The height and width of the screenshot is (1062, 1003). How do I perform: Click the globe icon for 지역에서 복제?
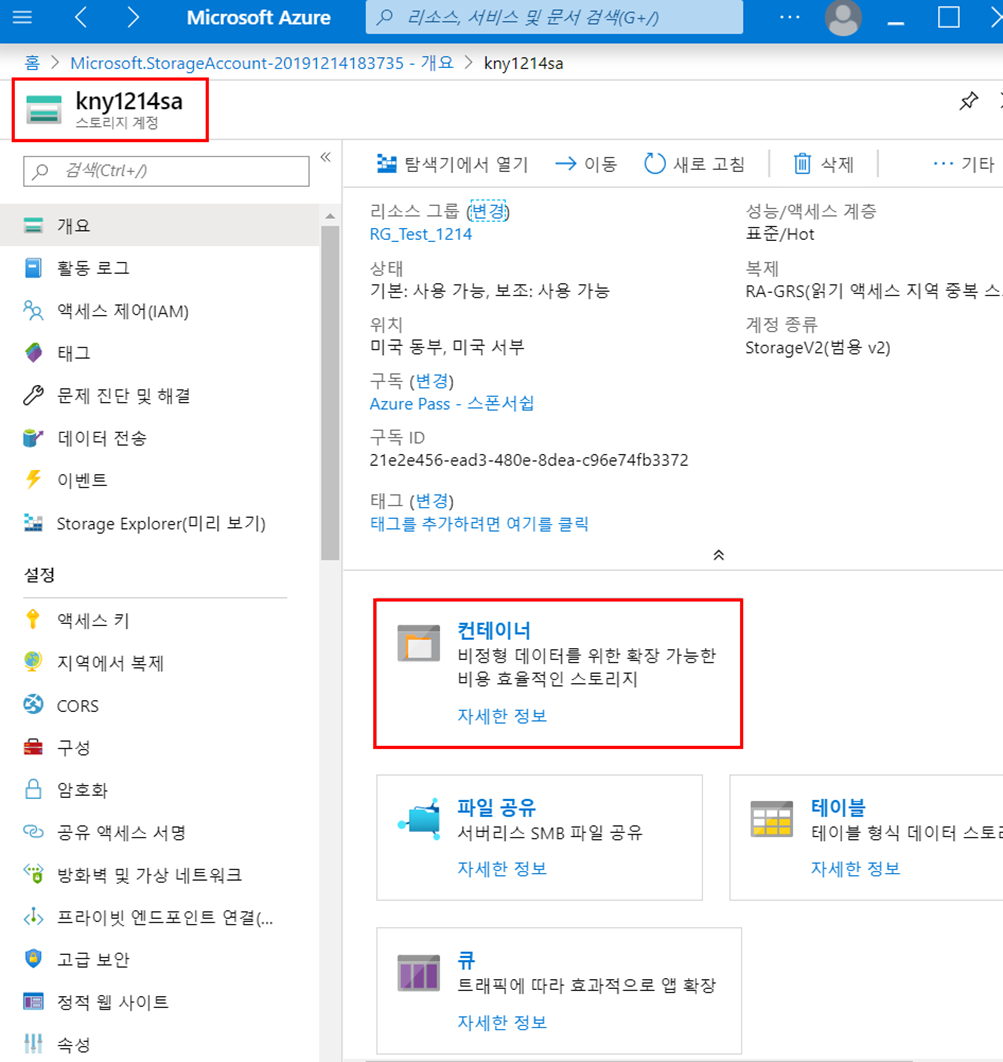pyautogui.click(x=33, y=662)
